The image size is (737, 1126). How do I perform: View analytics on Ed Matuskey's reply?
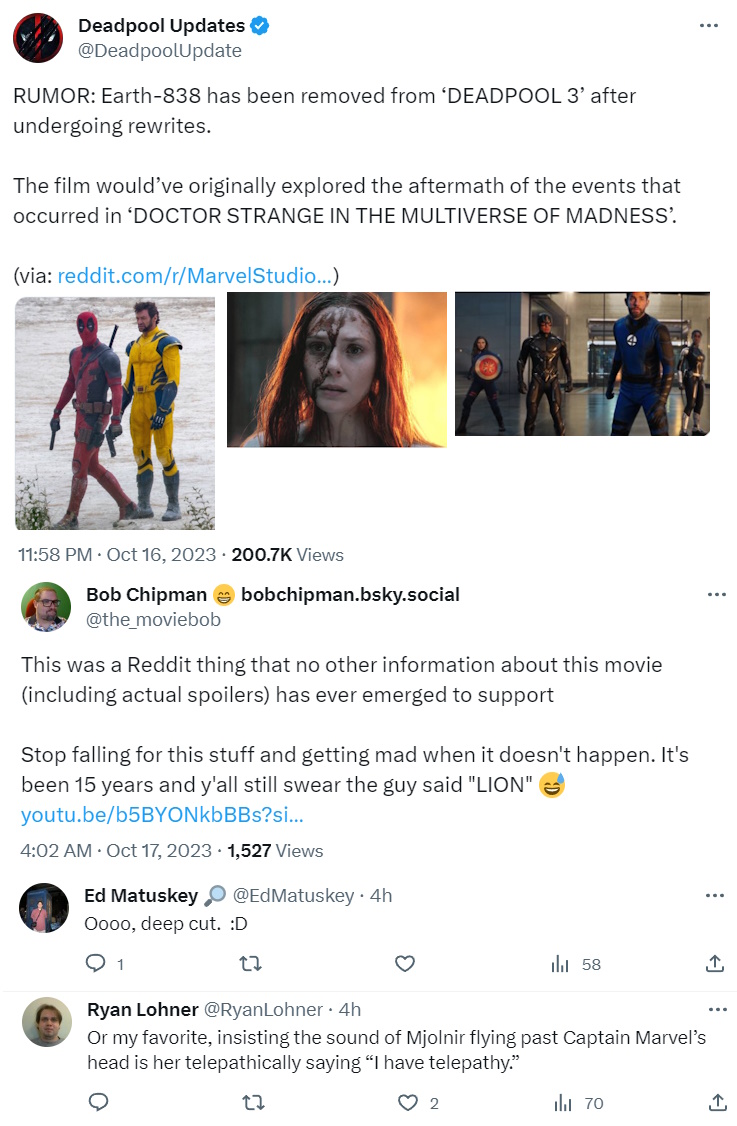575,964
